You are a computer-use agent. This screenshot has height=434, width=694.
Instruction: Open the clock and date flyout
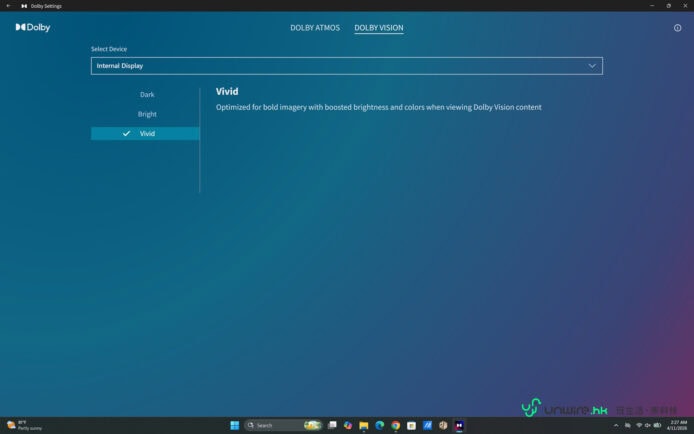[x=677, y=426]
